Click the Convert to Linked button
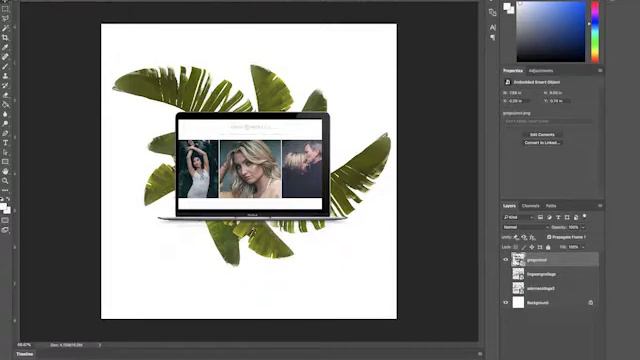640x360 pixels. click(542, 142)
